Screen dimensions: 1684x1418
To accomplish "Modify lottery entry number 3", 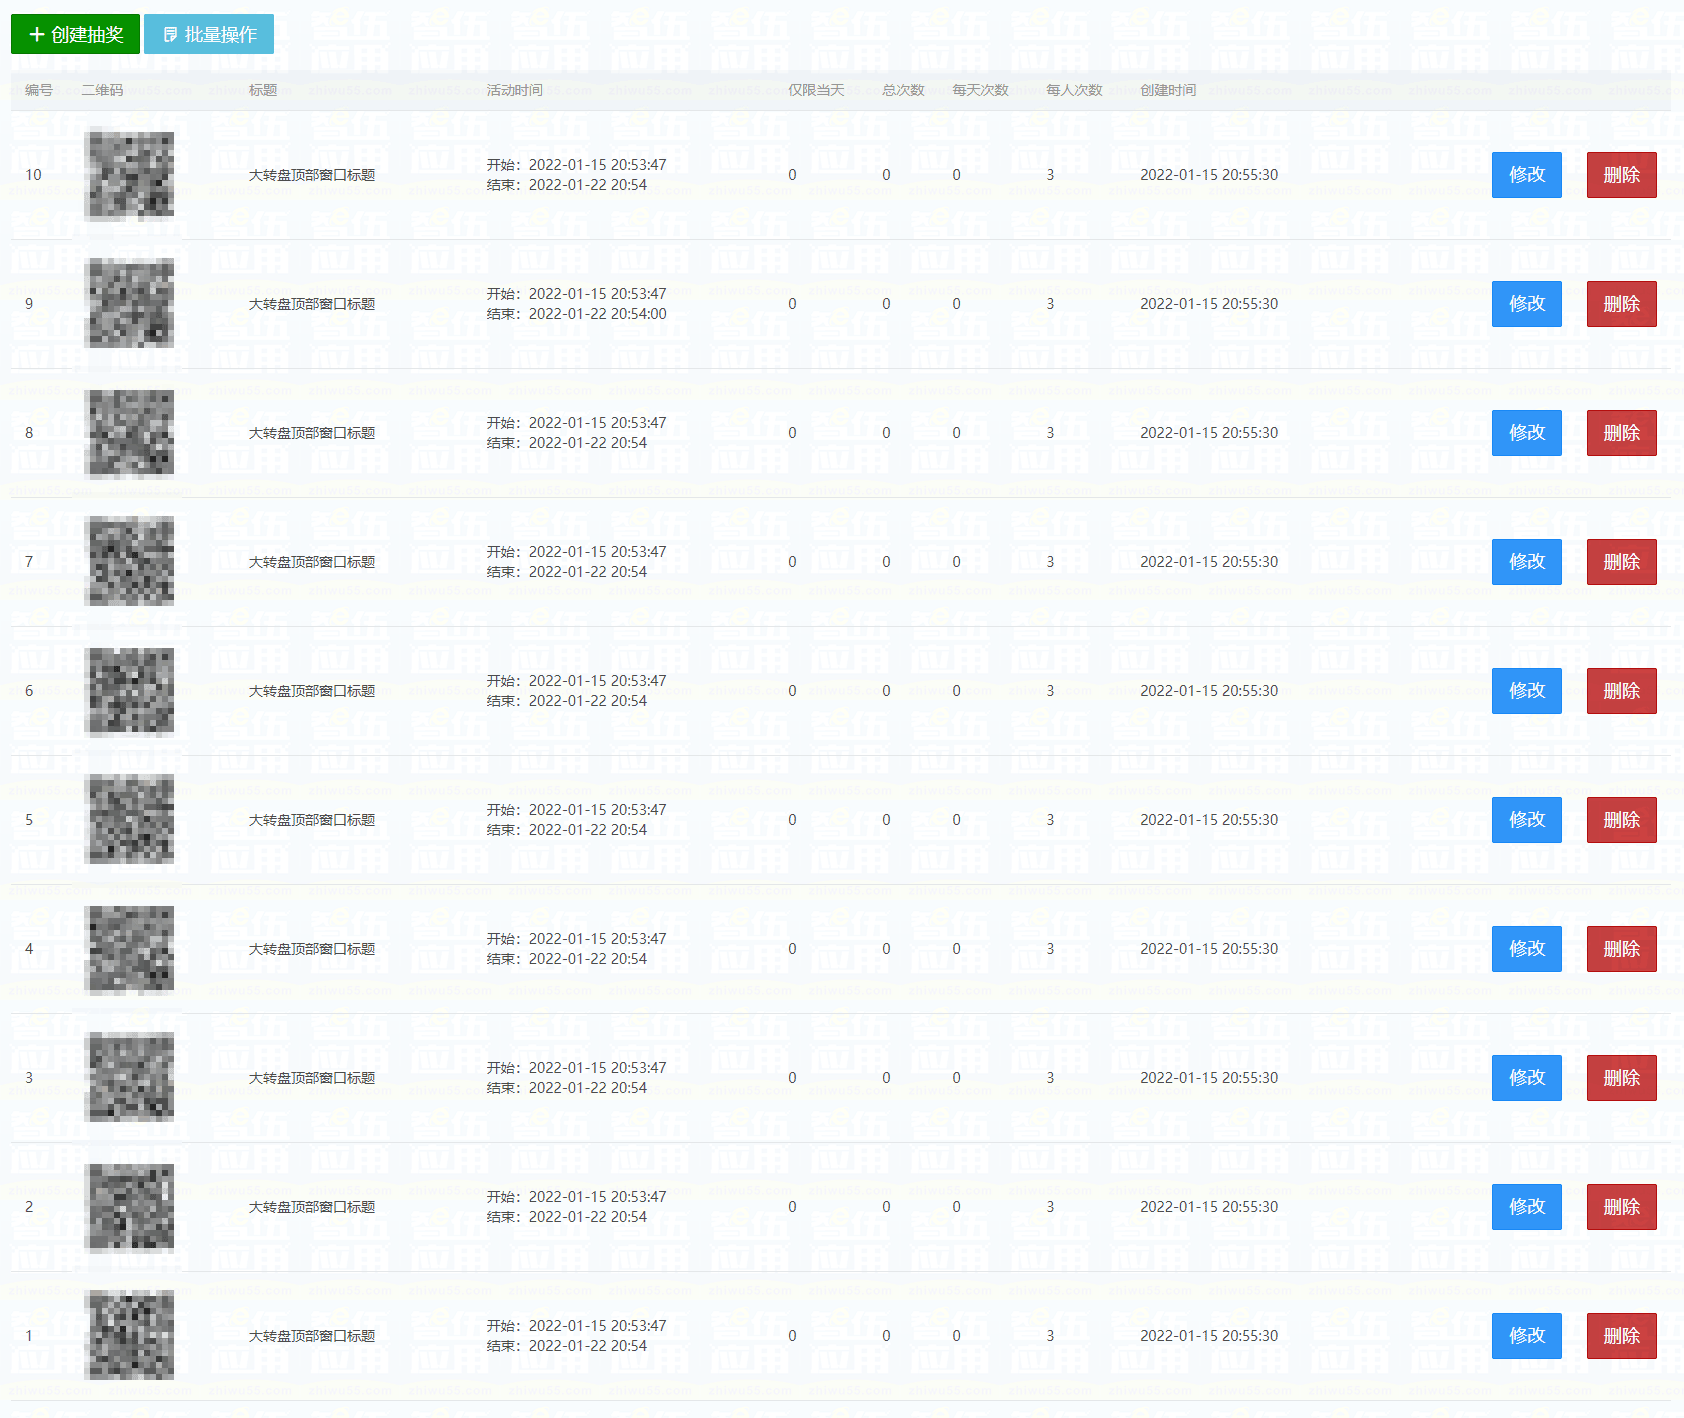I will click(1526, 1078).
